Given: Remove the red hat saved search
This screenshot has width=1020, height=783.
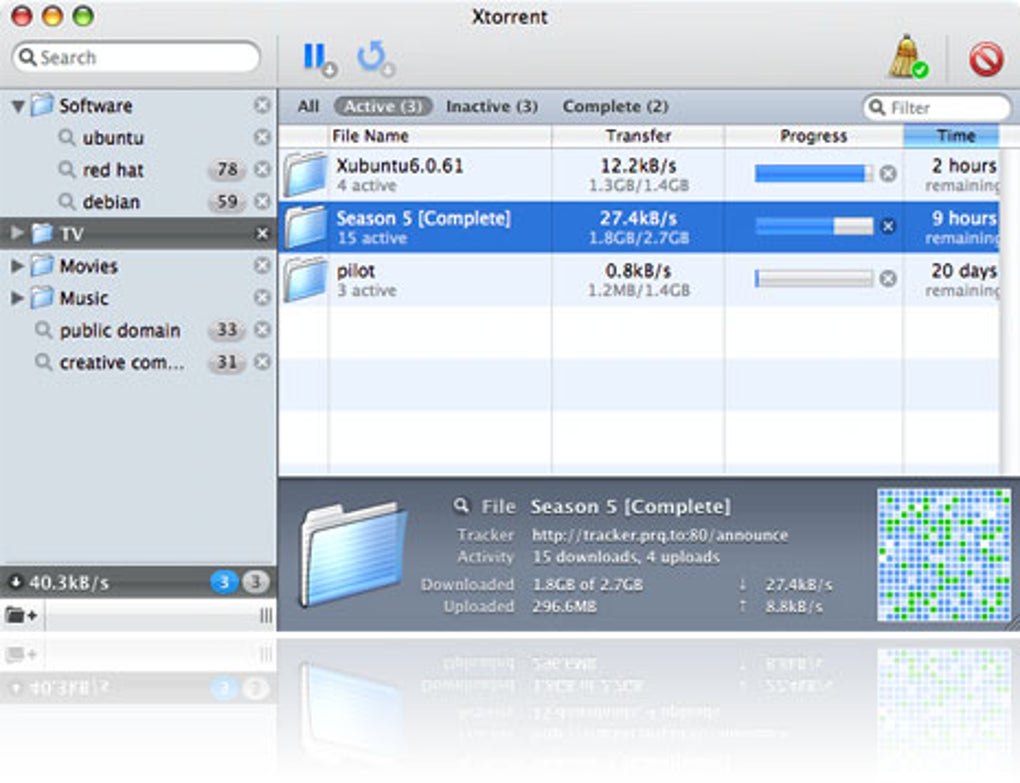Looking at the screenshot, I should pos(262,170).
